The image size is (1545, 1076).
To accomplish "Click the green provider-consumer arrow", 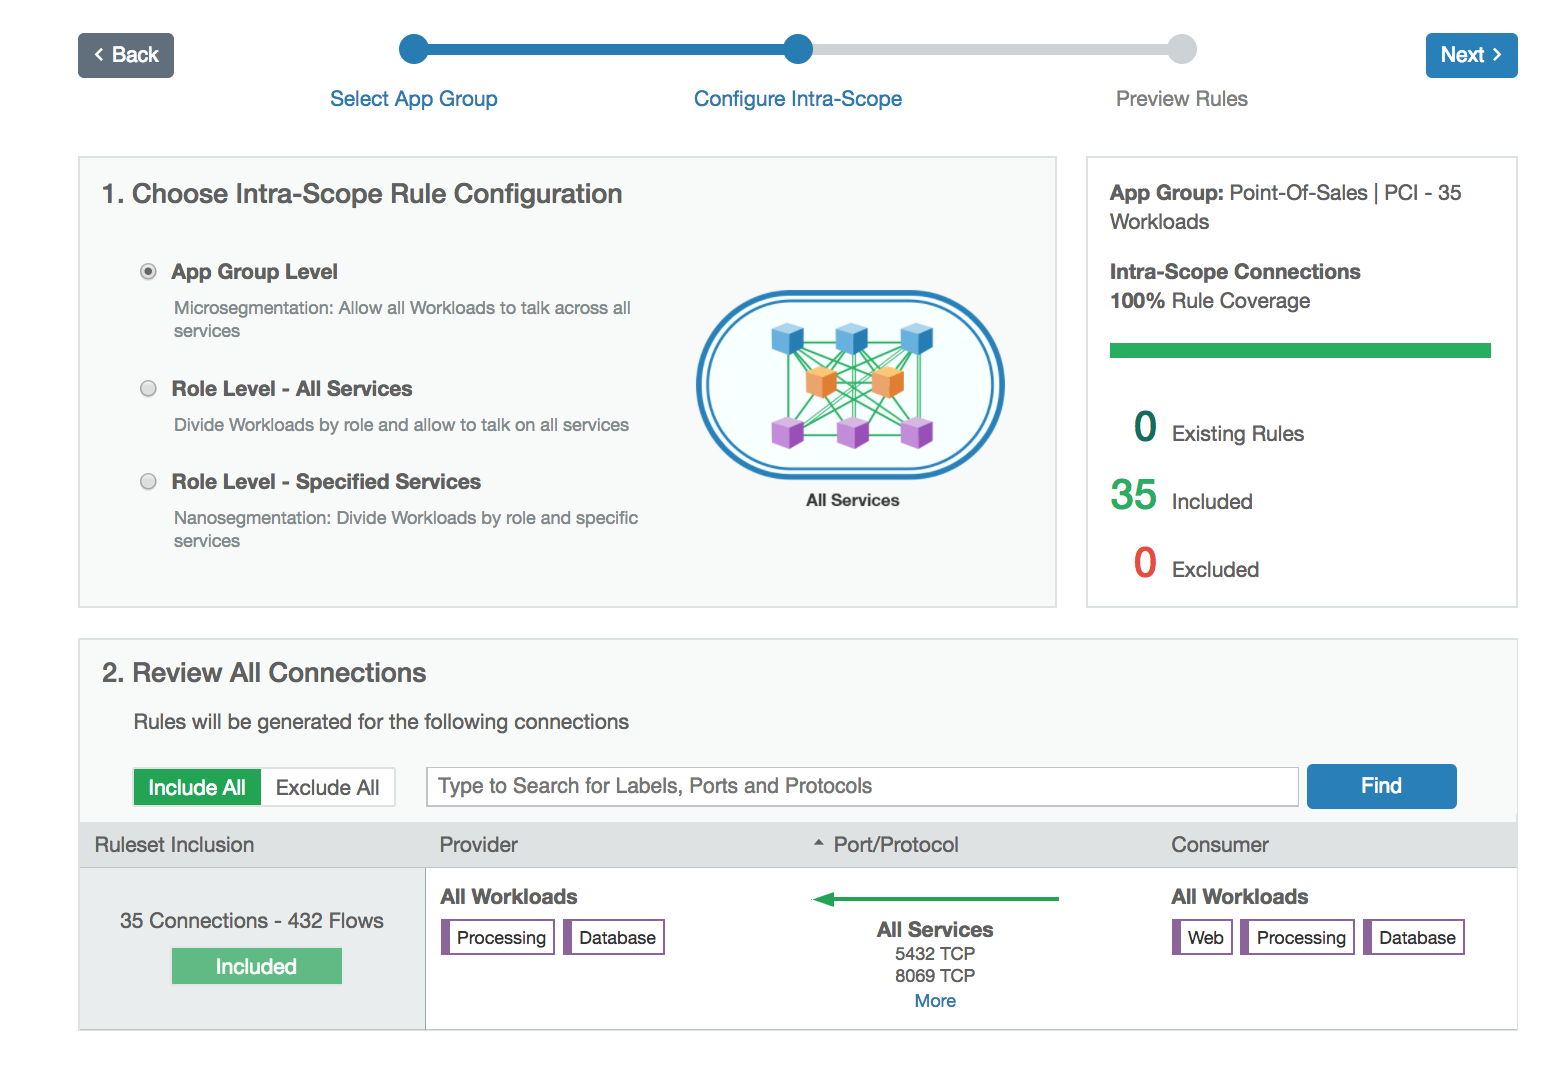I will 936,899.
